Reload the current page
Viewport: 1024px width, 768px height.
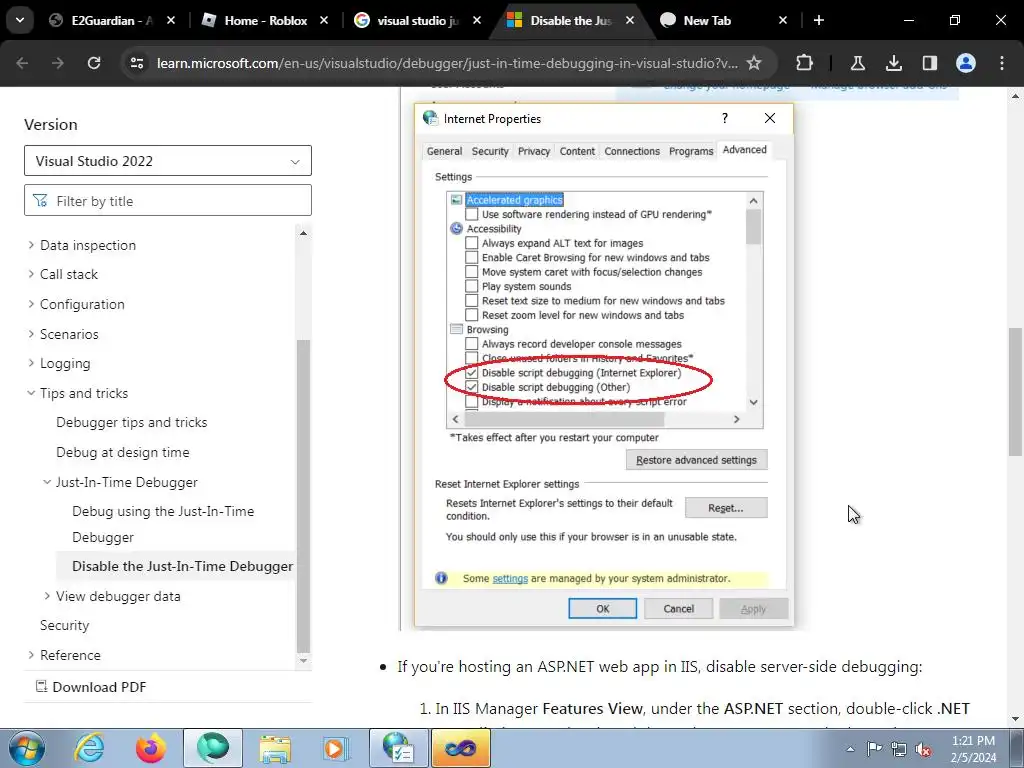click(94, 63)
